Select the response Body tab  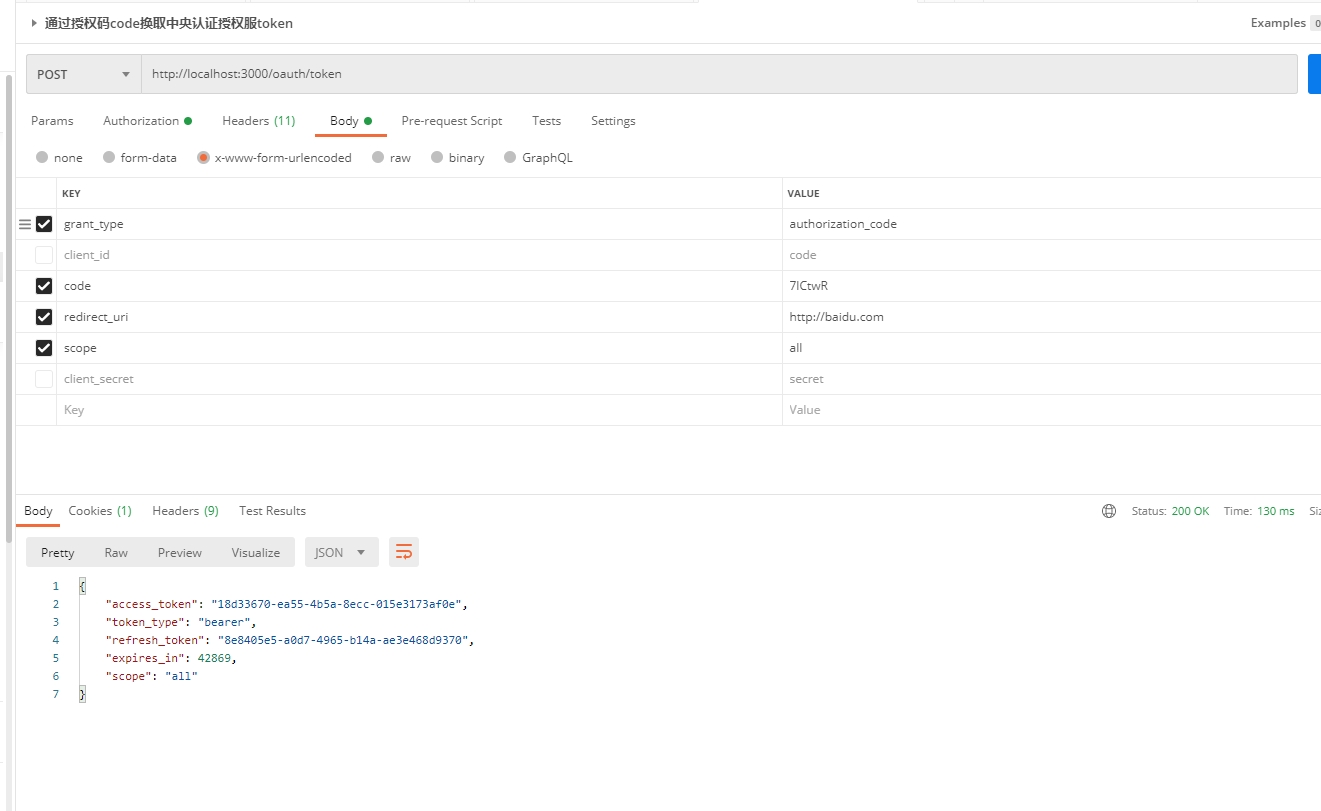(x=38, y=511)
